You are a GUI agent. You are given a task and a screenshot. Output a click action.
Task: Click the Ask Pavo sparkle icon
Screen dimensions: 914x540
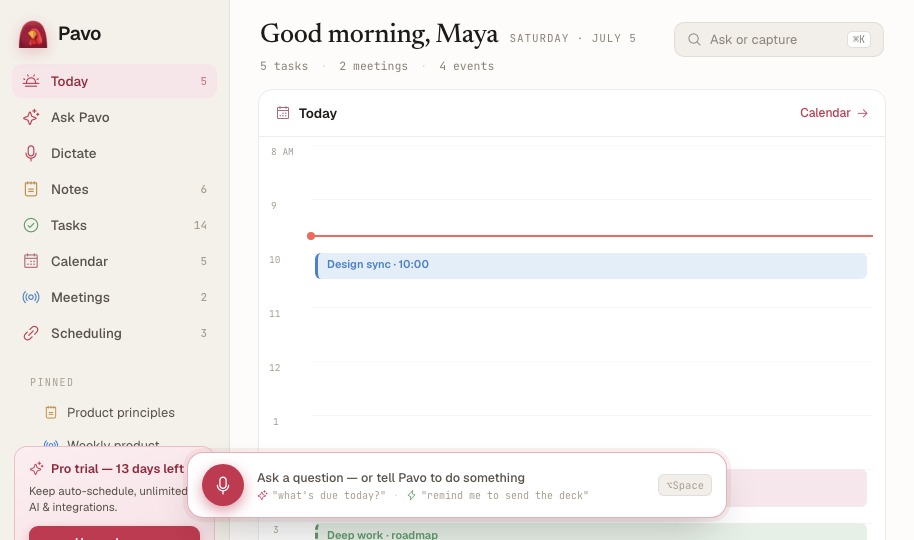point(31,117)
